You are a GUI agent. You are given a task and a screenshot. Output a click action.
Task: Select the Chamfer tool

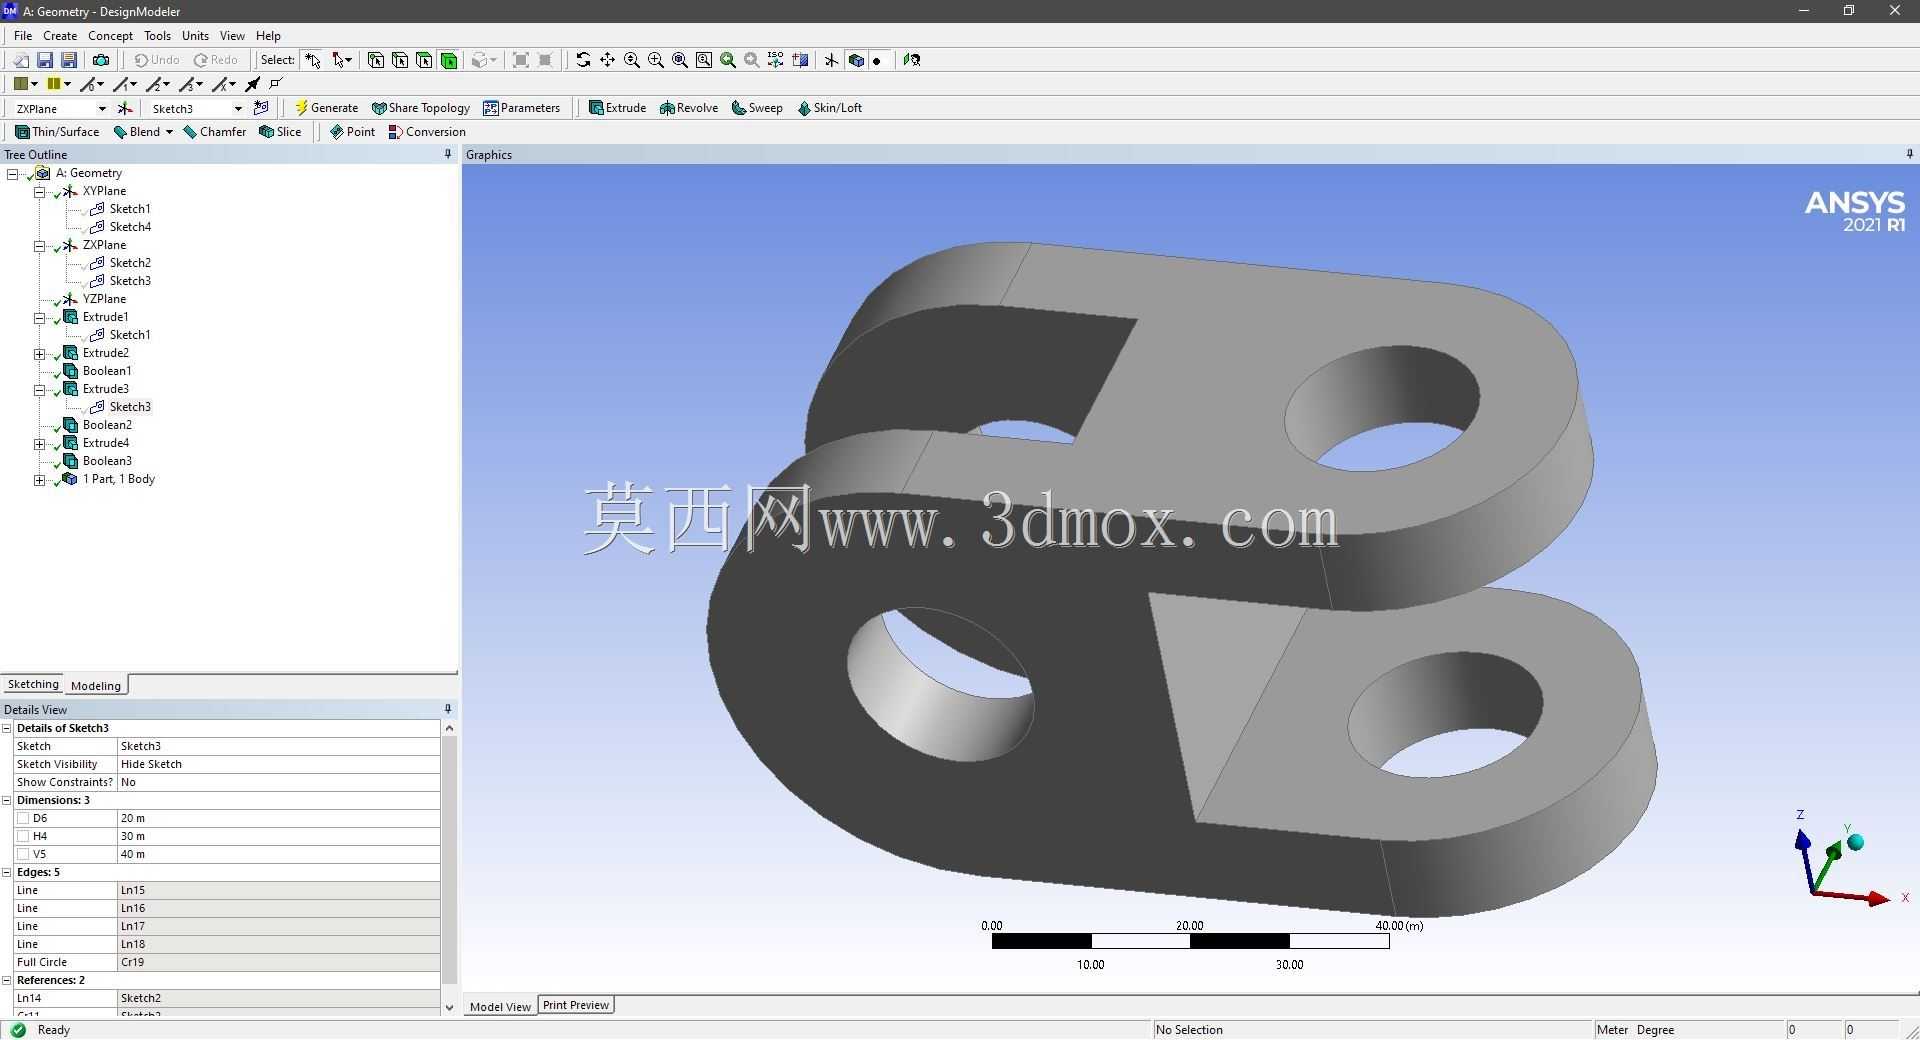(214, 132)
